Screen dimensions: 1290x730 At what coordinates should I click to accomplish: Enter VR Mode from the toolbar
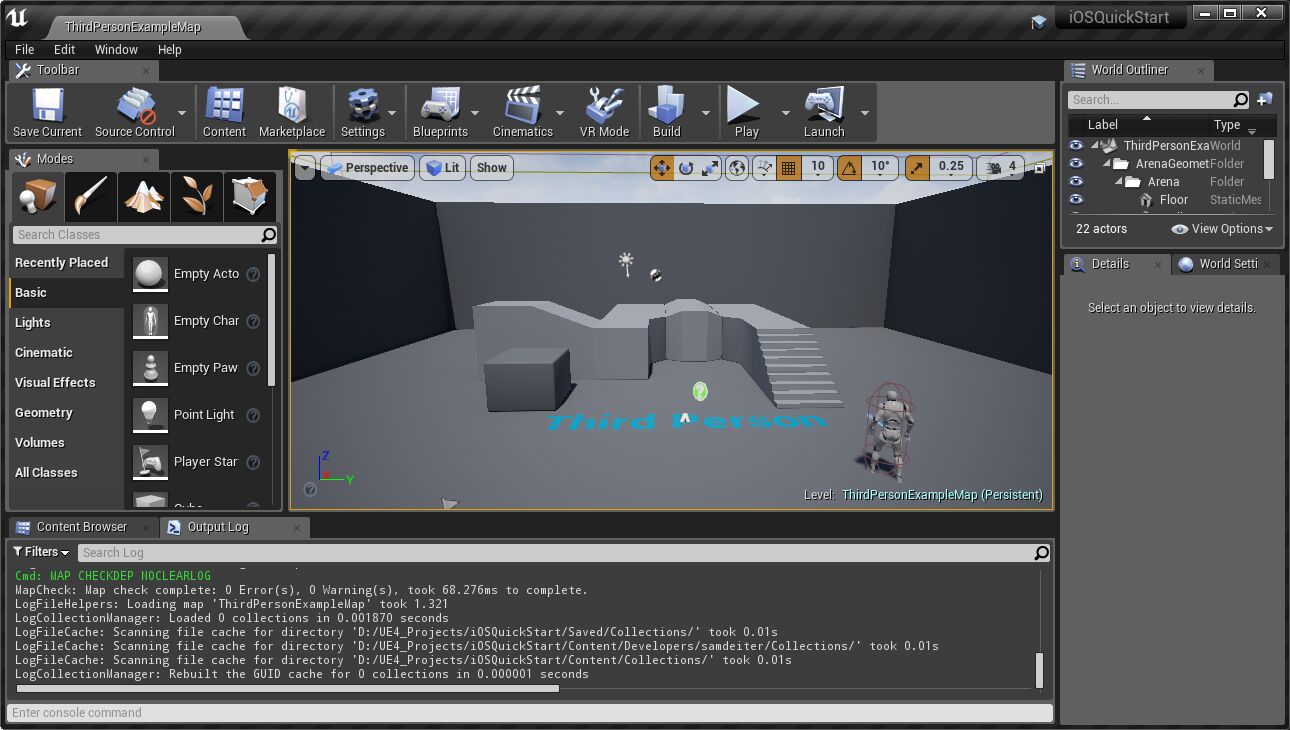point(604,108)
